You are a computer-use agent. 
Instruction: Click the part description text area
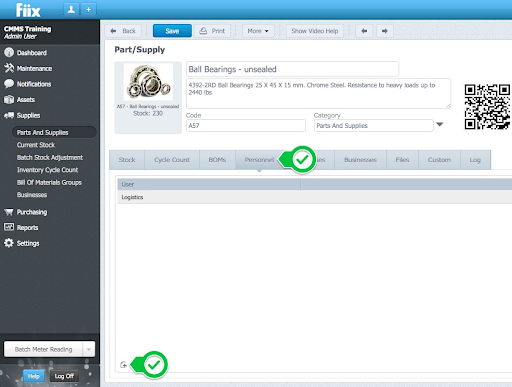[318, 93]
